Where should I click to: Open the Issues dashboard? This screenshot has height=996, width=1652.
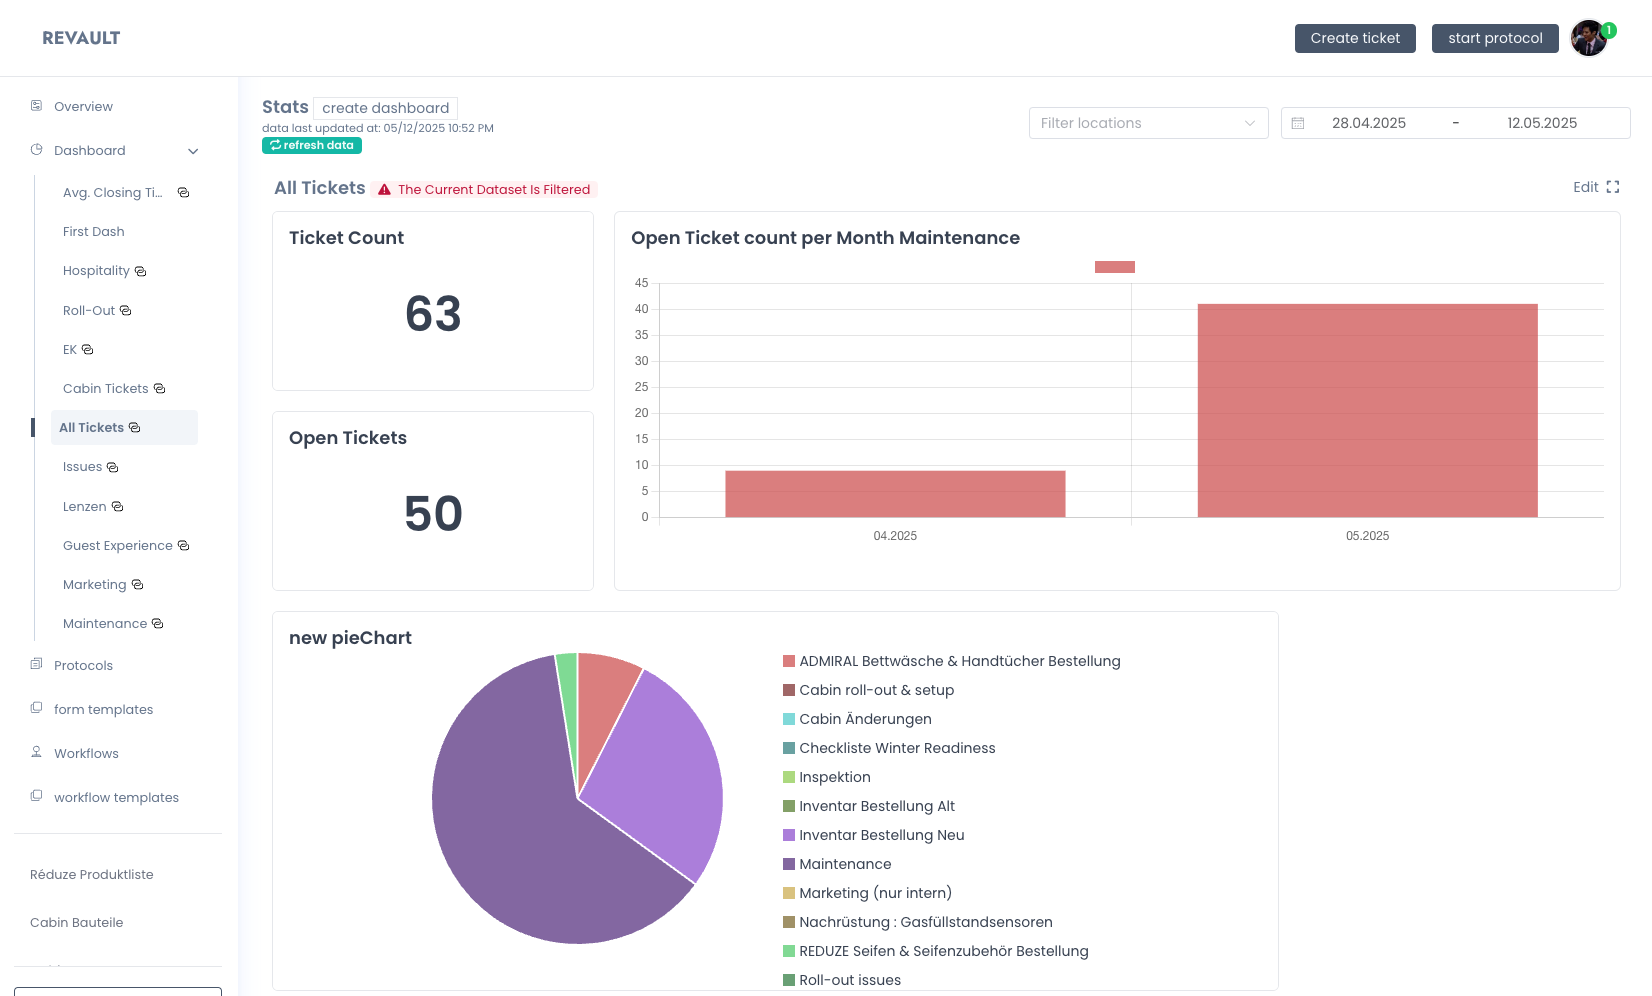(82, 466)
